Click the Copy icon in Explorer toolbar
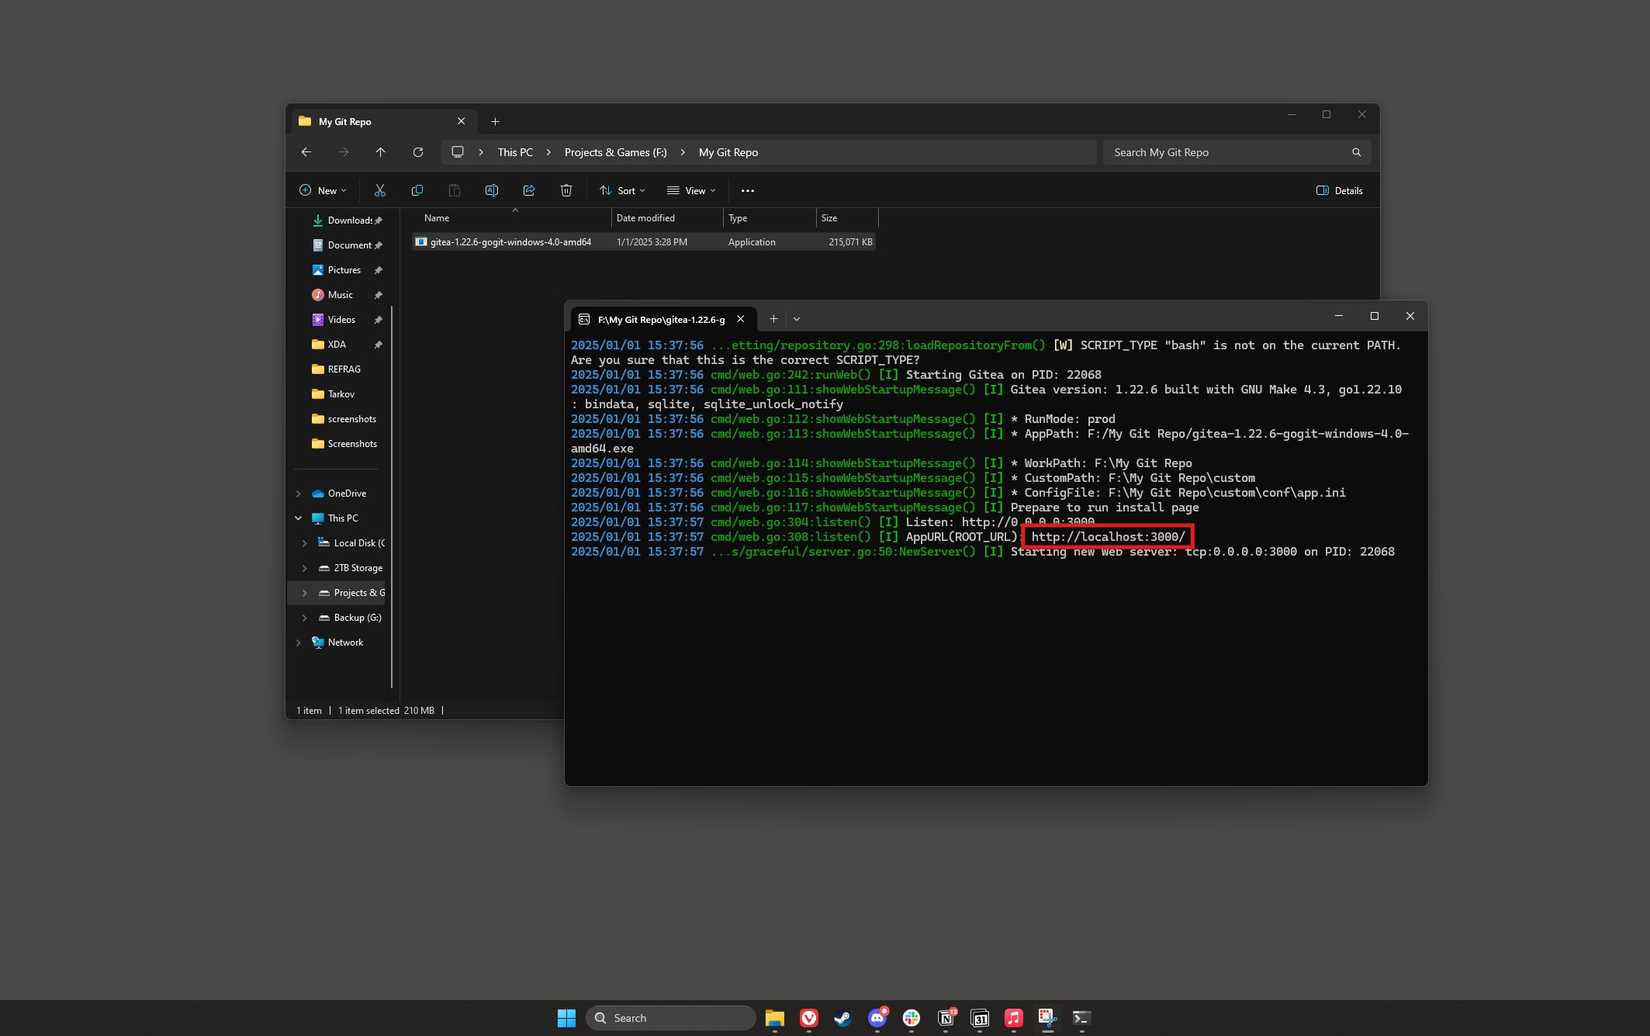The width and height of the screenshot is (1650, 1036). (417, 190)
